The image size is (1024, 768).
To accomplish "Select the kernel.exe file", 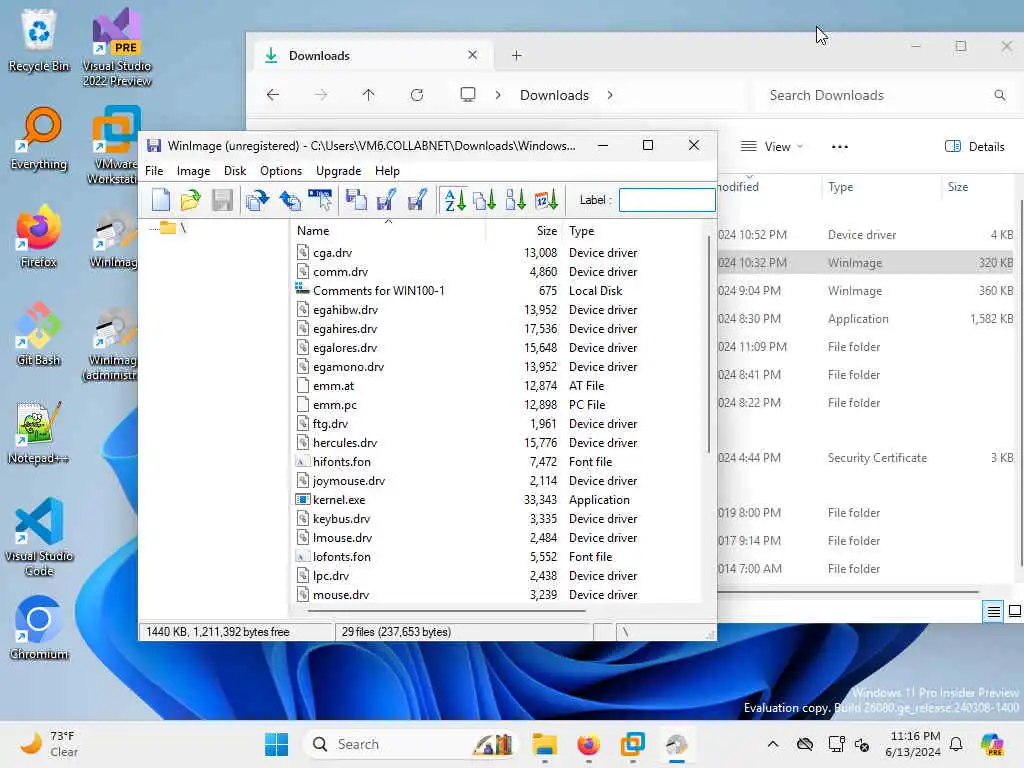I will 339,500.
